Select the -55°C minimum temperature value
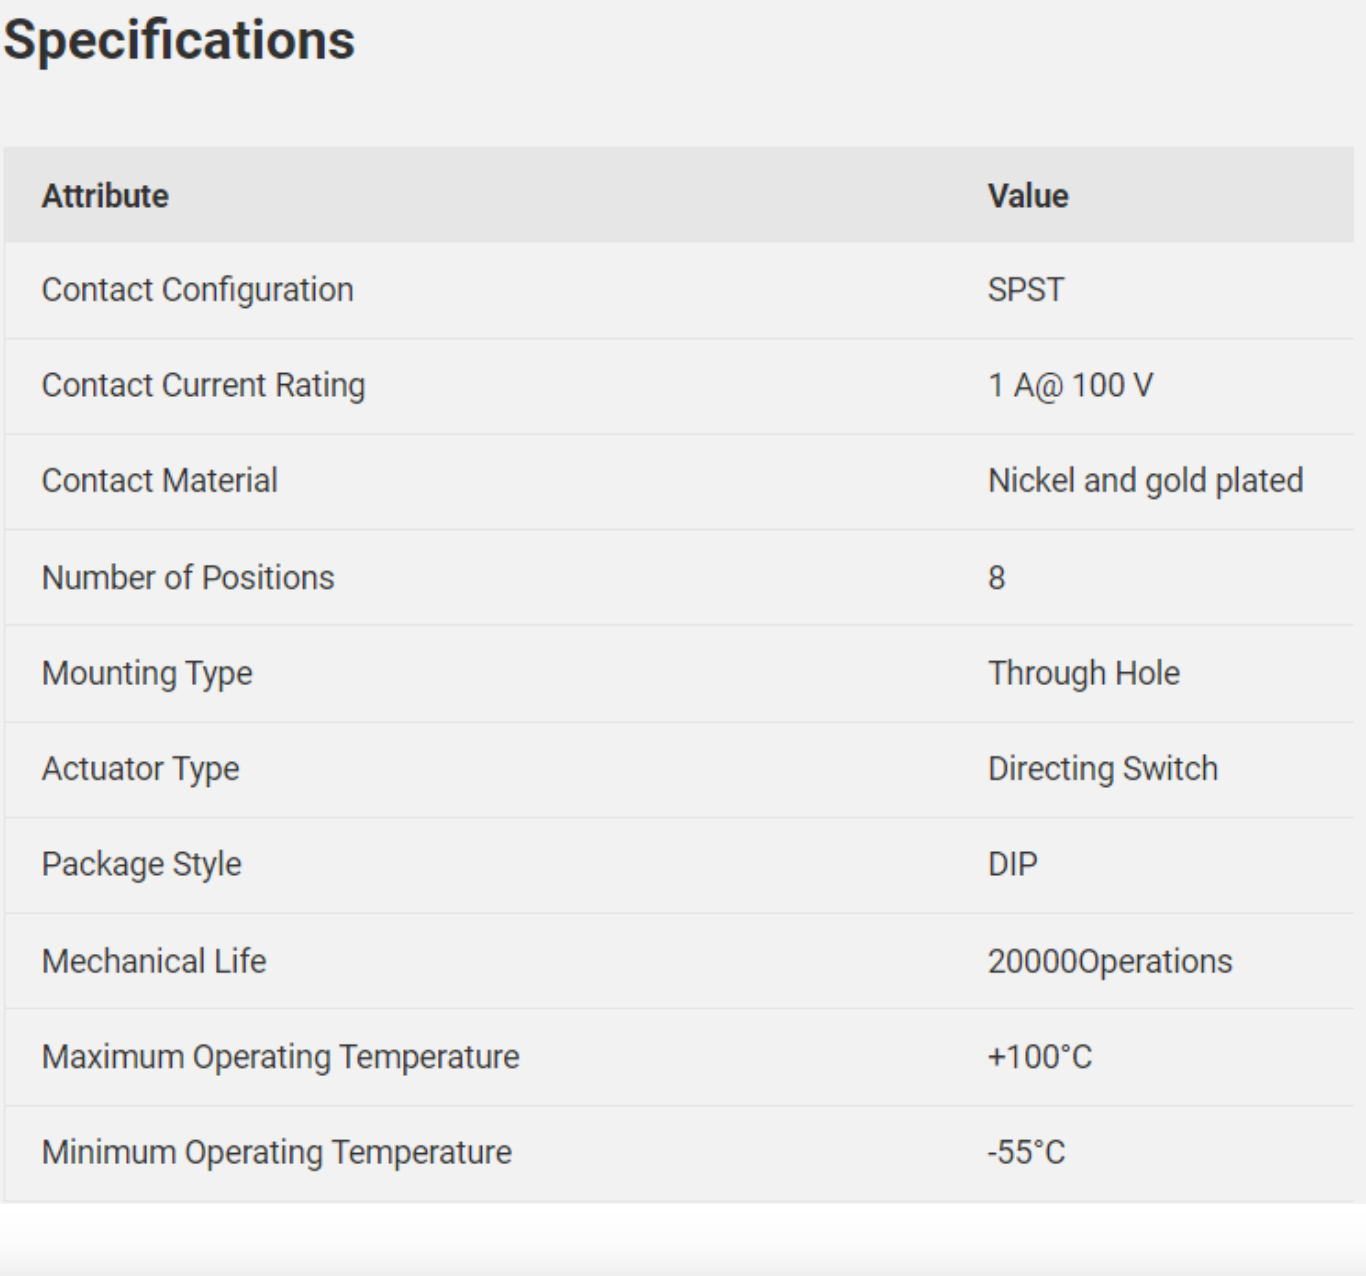Image resolution: width=1366 pixels, height=1276 pixels. pyautogui.click(x=1026, y=1152)
